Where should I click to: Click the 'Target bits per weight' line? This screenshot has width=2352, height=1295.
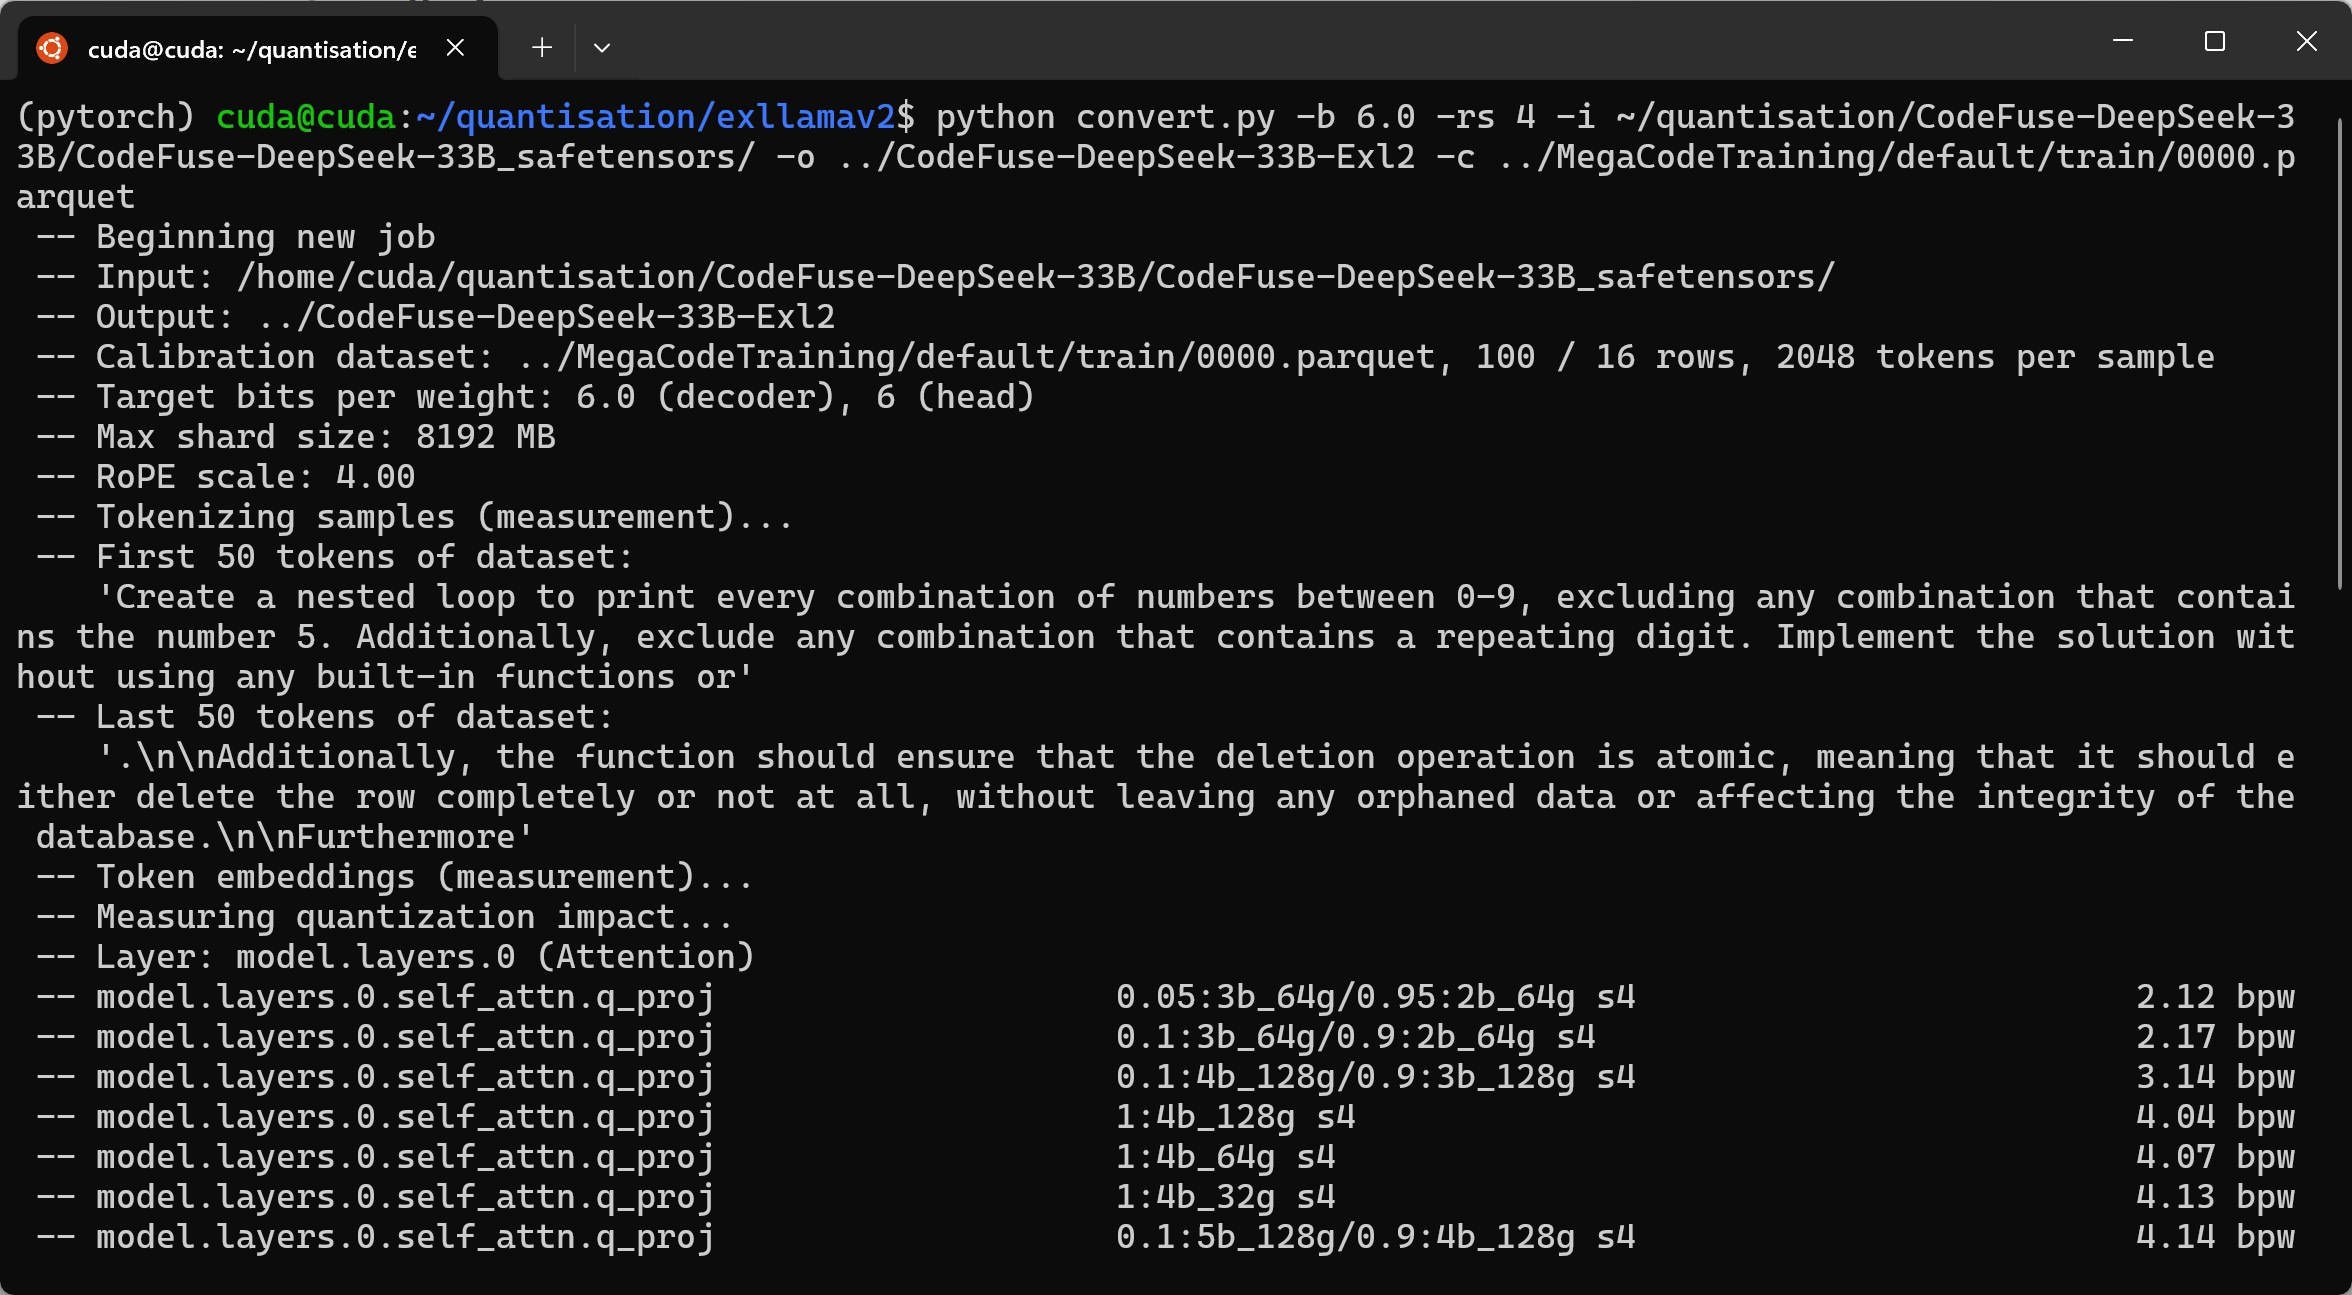(x=536, y=397)
